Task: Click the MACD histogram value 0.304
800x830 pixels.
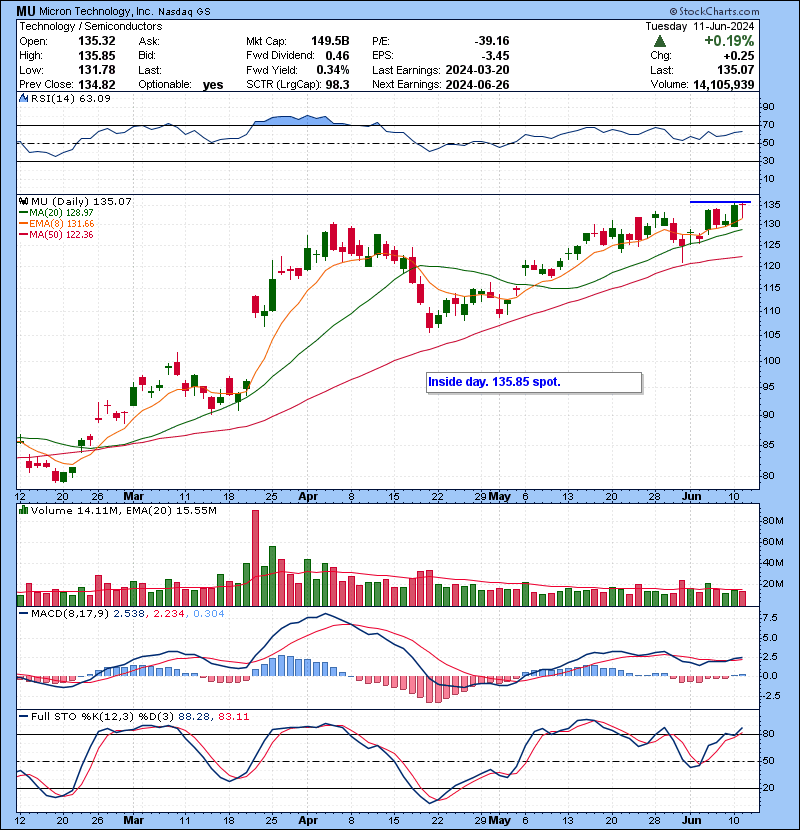Action: point(209,614)
